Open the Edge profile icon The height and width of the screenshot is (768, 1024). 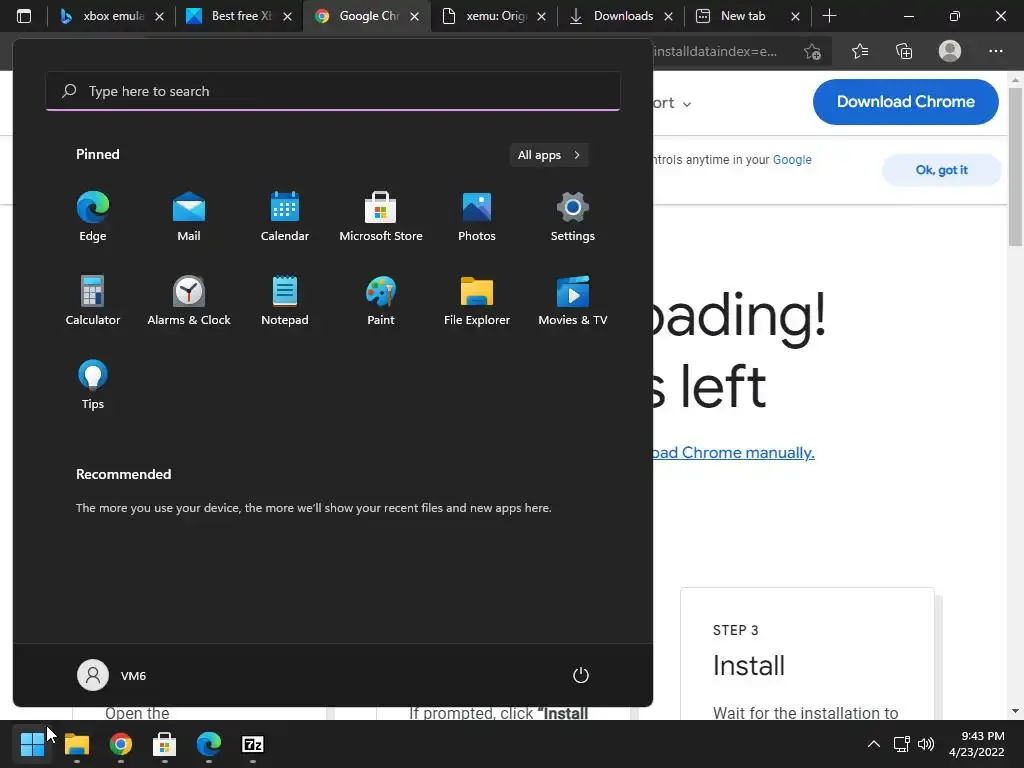950,51
